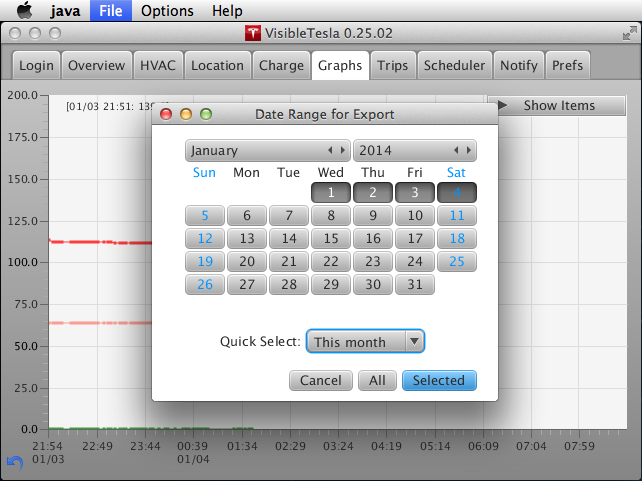Select Saturday the 18th
Screen dimensions: 642x481
click(x=457, y=238)
